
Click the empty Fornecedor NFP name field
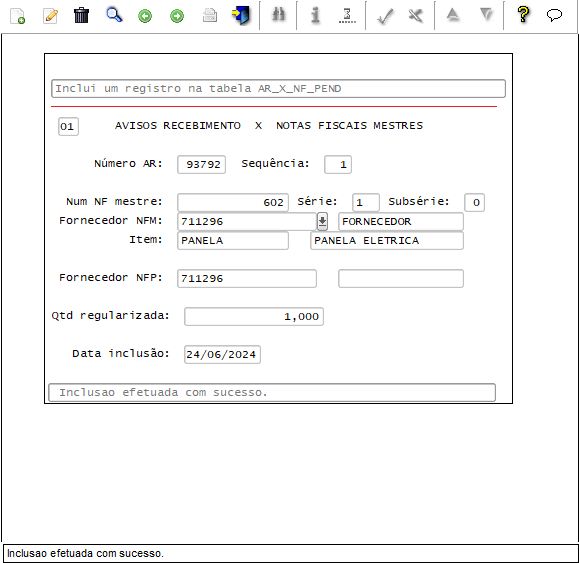[401, 278]
